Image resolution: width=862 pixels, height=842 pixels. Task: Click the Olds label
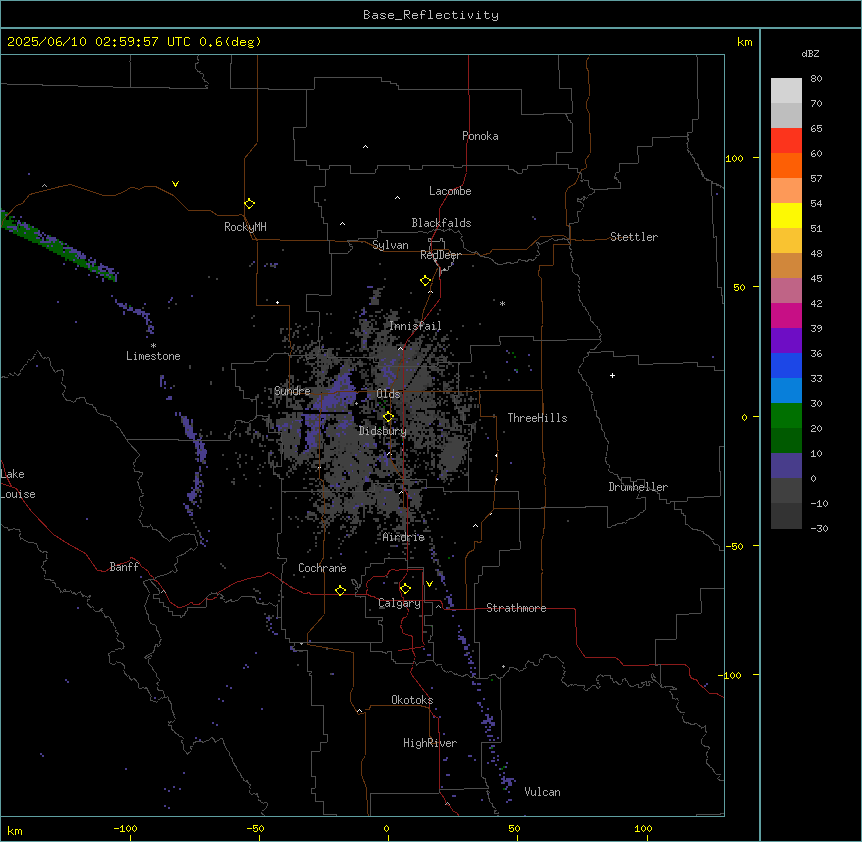pyautogui.click(x=388, y=394)
